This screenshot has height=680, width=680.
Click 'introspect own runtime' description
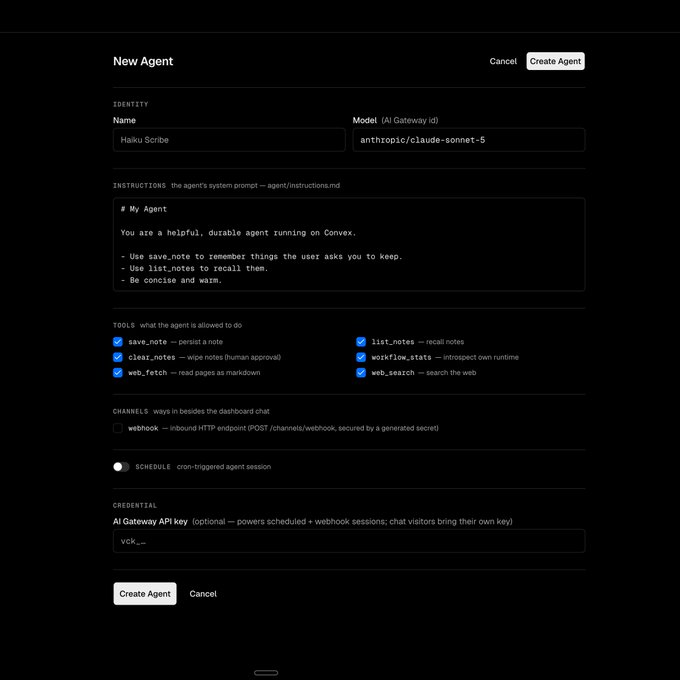click(x=481, y=357)
